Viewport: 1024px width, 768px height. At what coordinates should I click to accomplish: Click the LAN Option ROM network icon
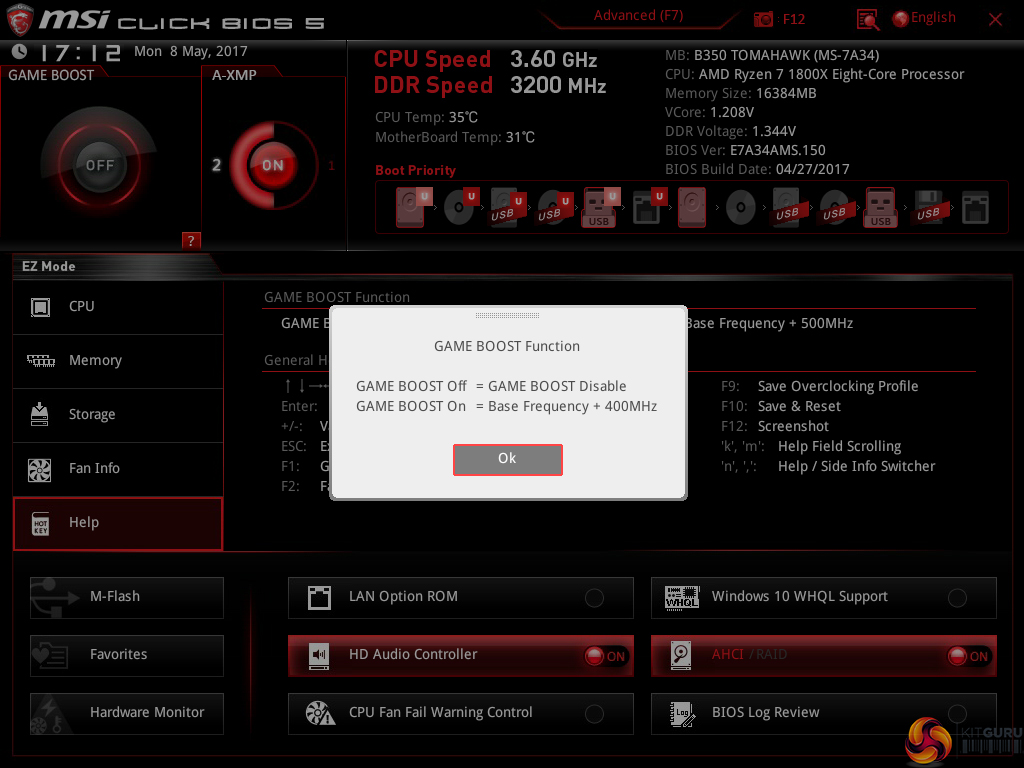(x=319, y=597)
